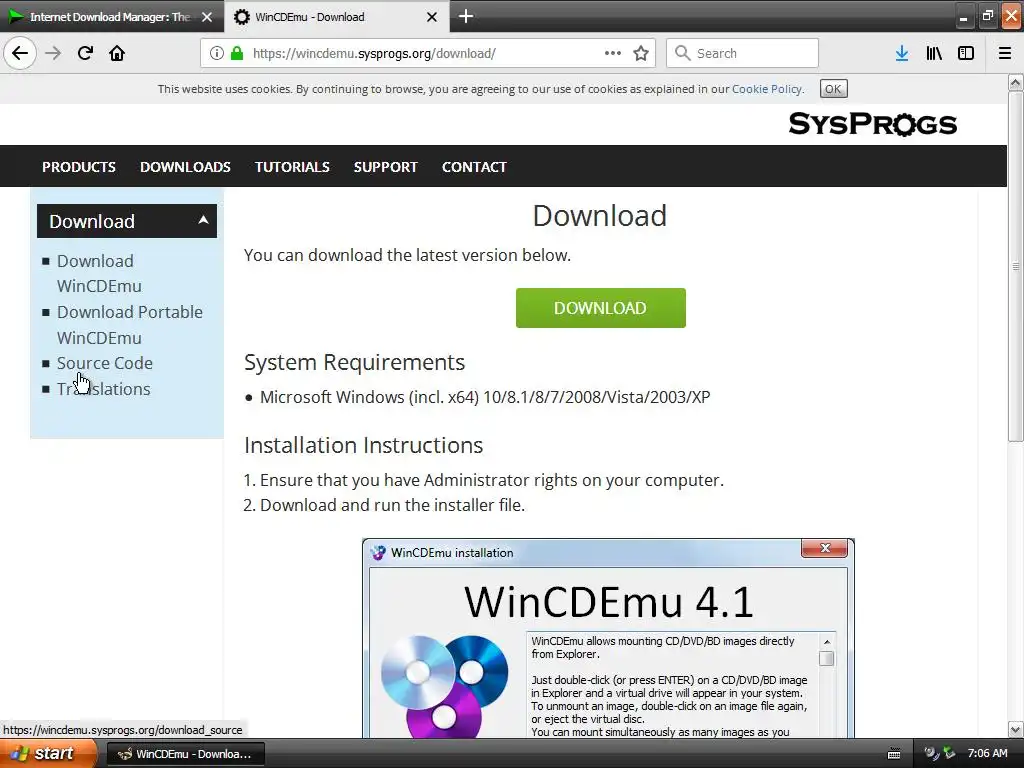Image resolution: width=1024 pixels, height=768 pixels.
Task: Go back to the previous page
Action: pyautogui.click(x=20, y=53)
